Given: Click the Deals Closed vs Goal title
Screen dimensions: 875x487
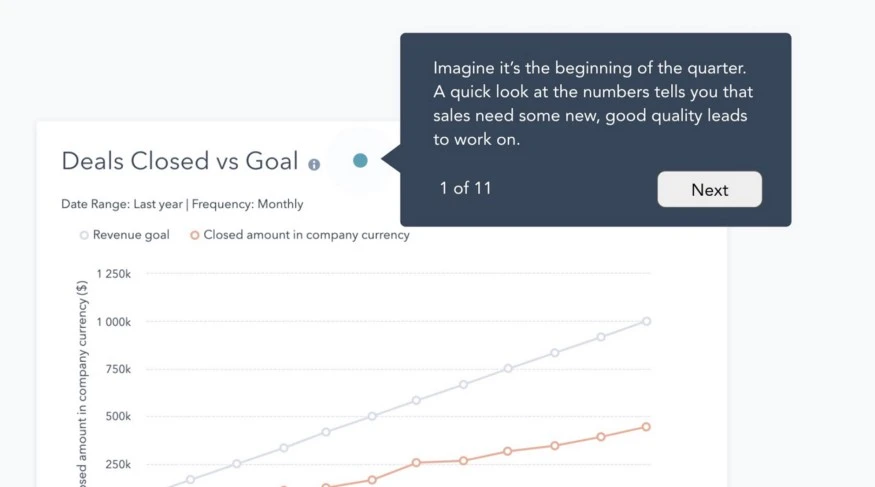Looking at the screenshot, I should click(180, 161).
